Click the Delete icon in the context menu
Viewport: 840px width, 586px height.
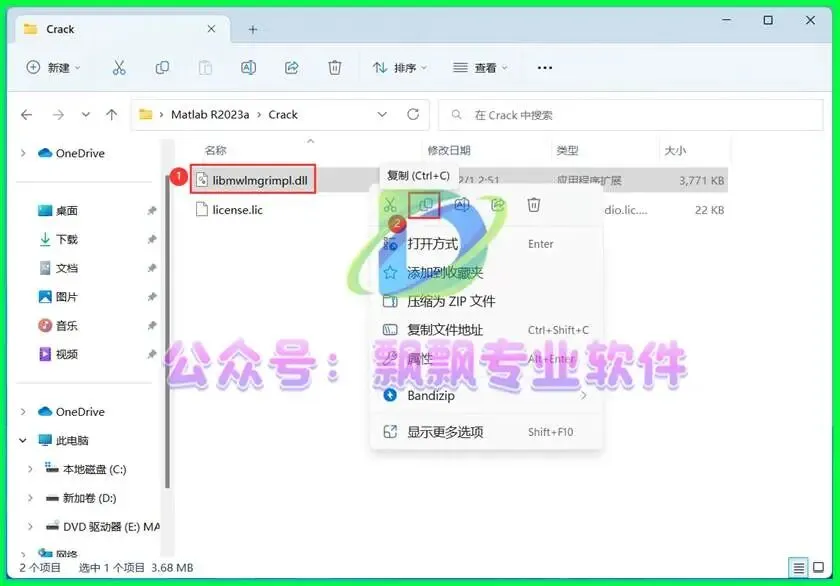(534, 205)
